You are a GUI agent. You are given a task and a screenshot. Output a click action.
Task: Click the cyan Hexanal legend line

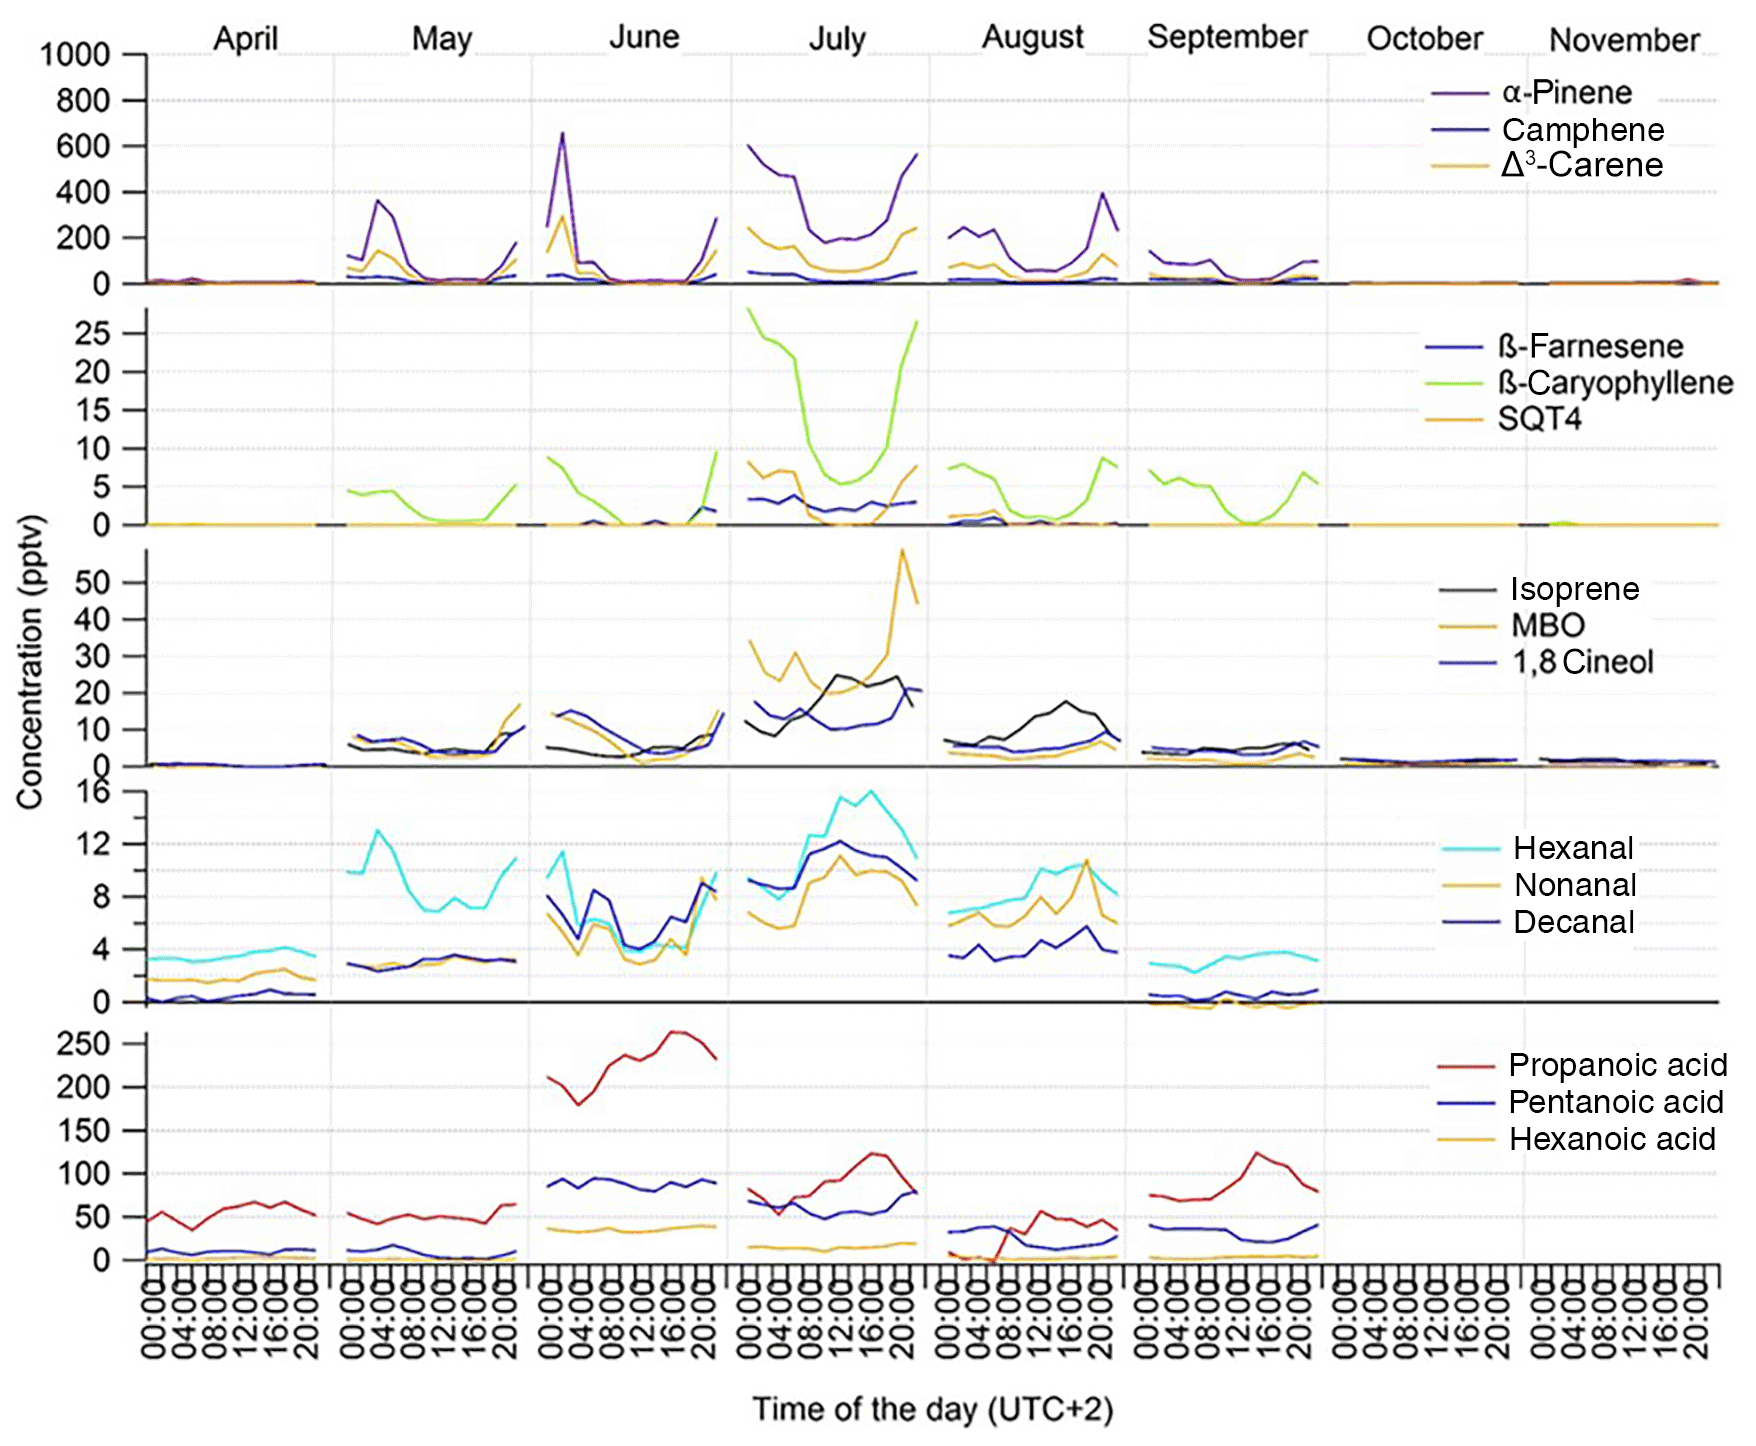(x=1471, y=849)
